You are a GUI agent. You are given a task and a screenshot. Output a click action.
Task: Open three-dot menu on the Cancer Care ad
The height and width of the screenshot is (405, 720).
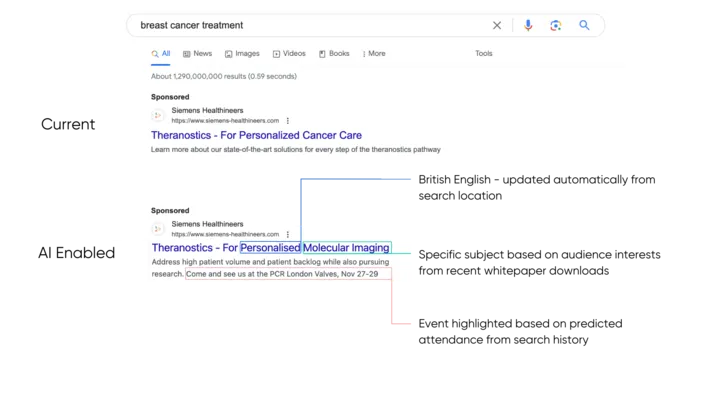click(288, 121)
